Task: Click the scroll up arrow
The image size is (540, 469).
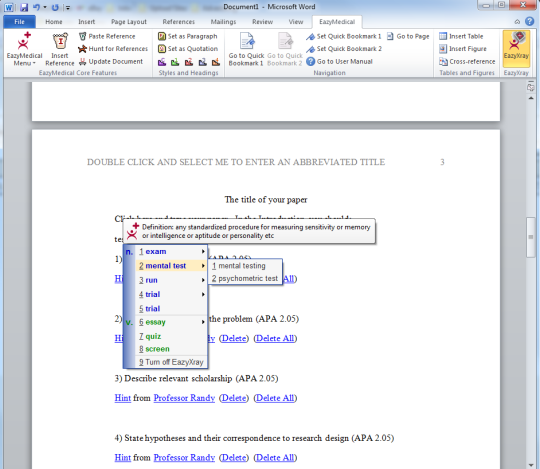Action: click(x=531, y=98)
